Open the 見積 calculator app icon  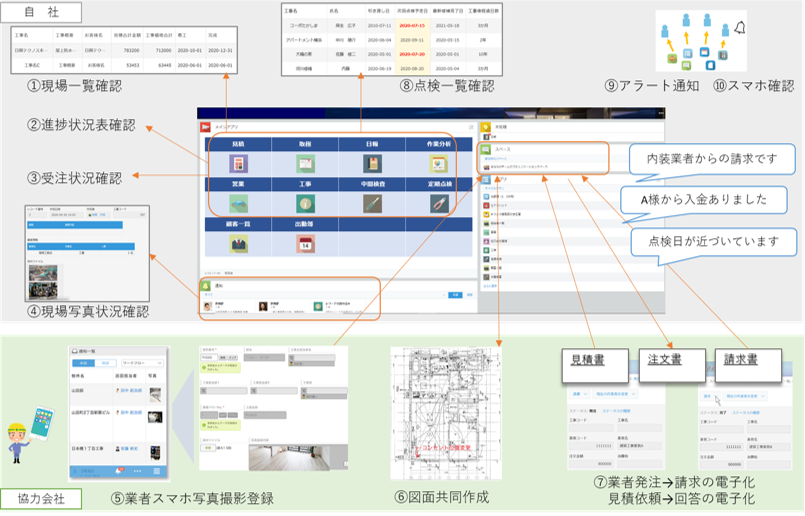tap(238, 164)
